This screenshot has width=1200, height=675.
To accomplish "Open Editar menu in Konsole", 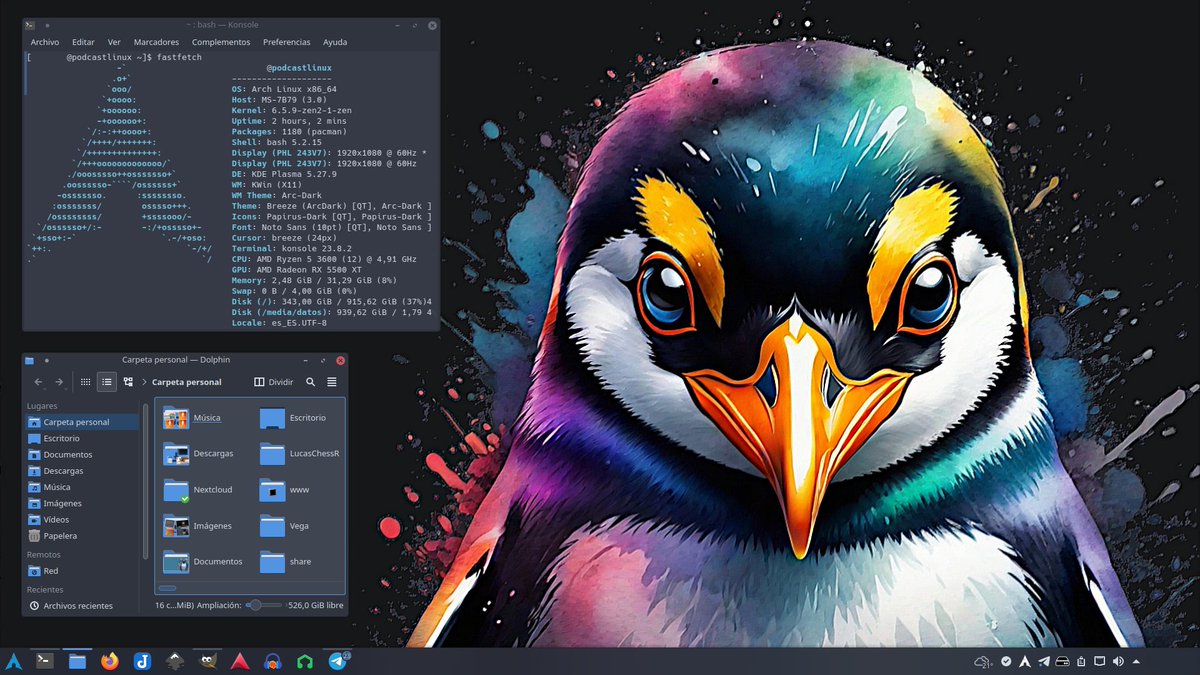I will tap(83, 42).
